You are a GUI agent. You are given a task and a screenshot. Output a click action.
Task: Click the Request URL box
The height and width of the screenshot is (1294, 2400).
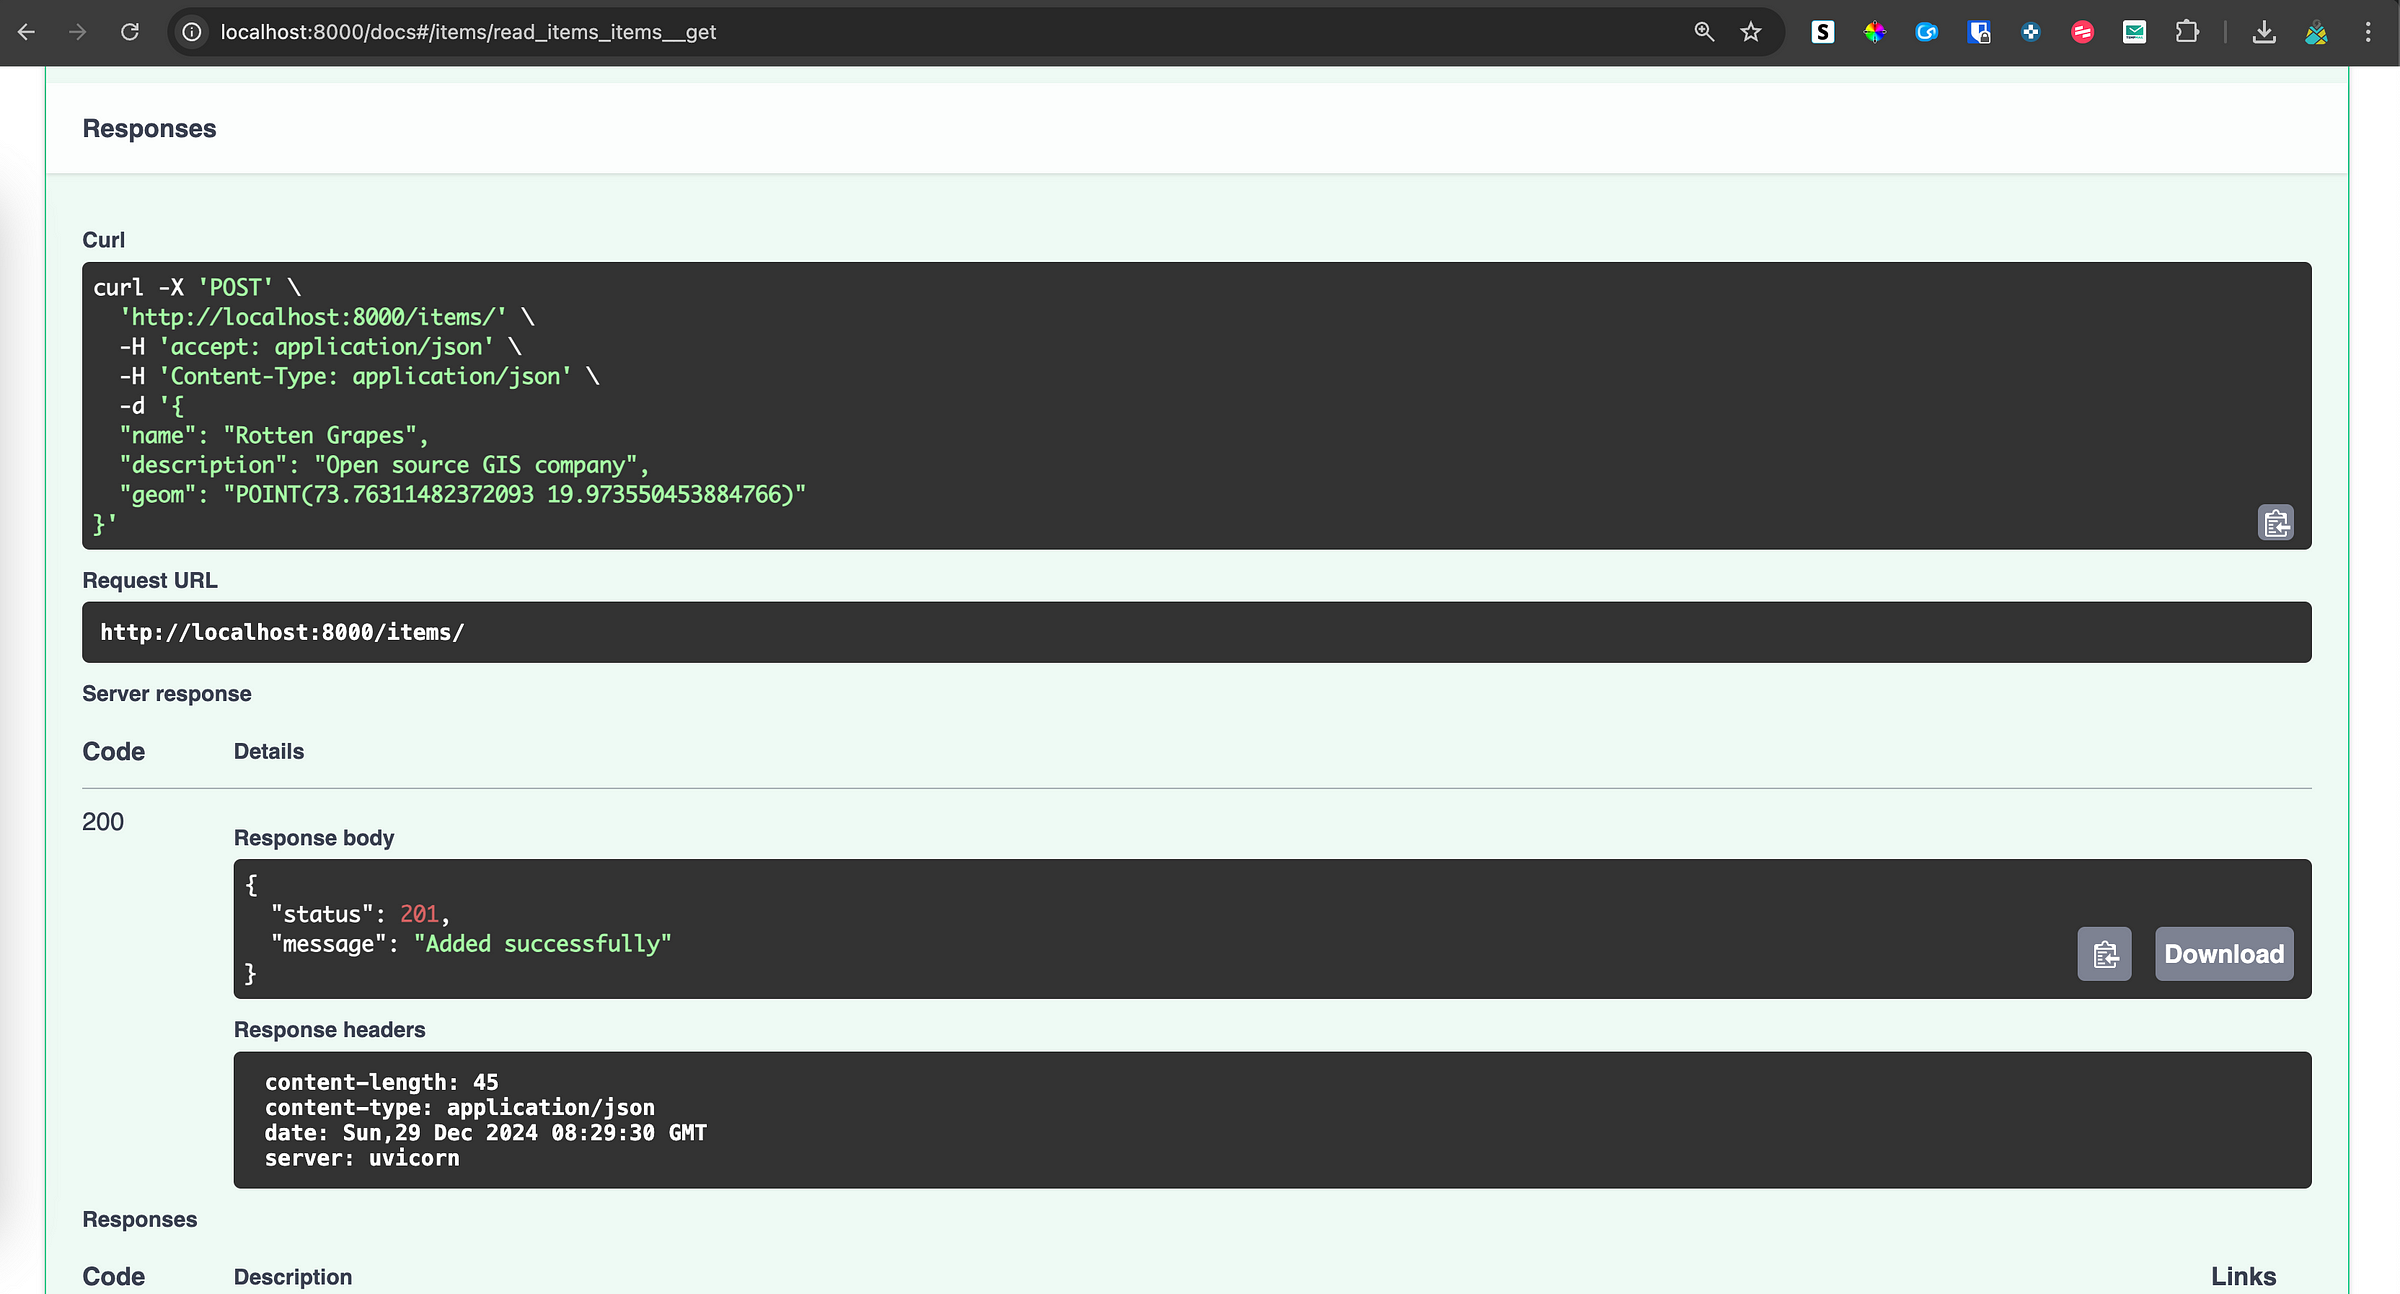coord(1196,632)
